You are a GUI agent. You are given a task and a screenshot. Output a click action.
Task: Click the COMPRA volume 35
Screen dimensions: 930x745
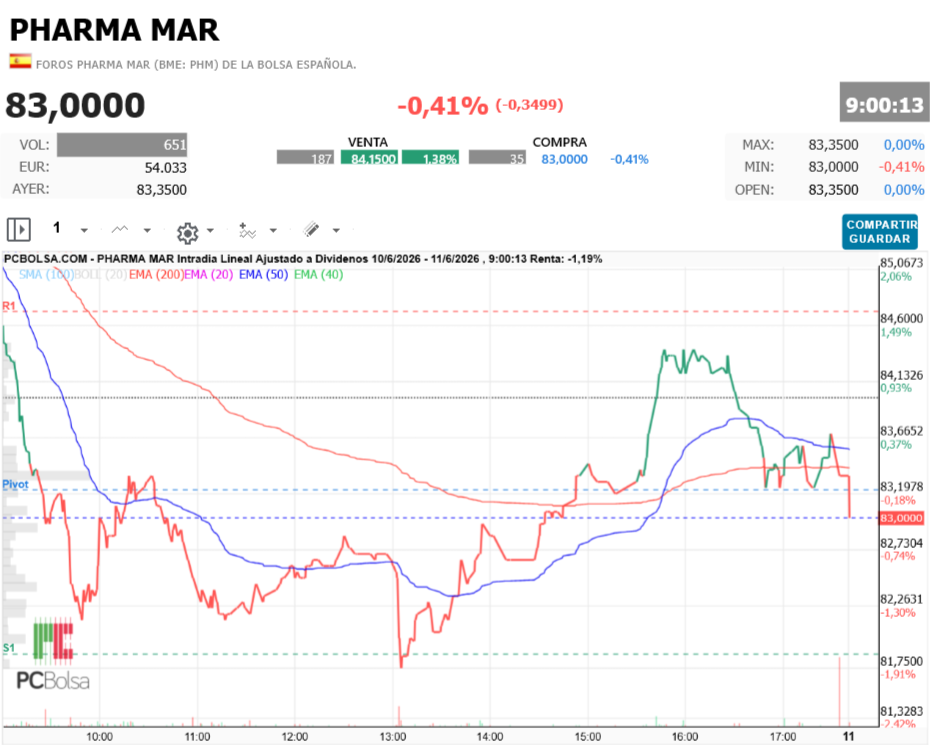click(x=497, y=158)
